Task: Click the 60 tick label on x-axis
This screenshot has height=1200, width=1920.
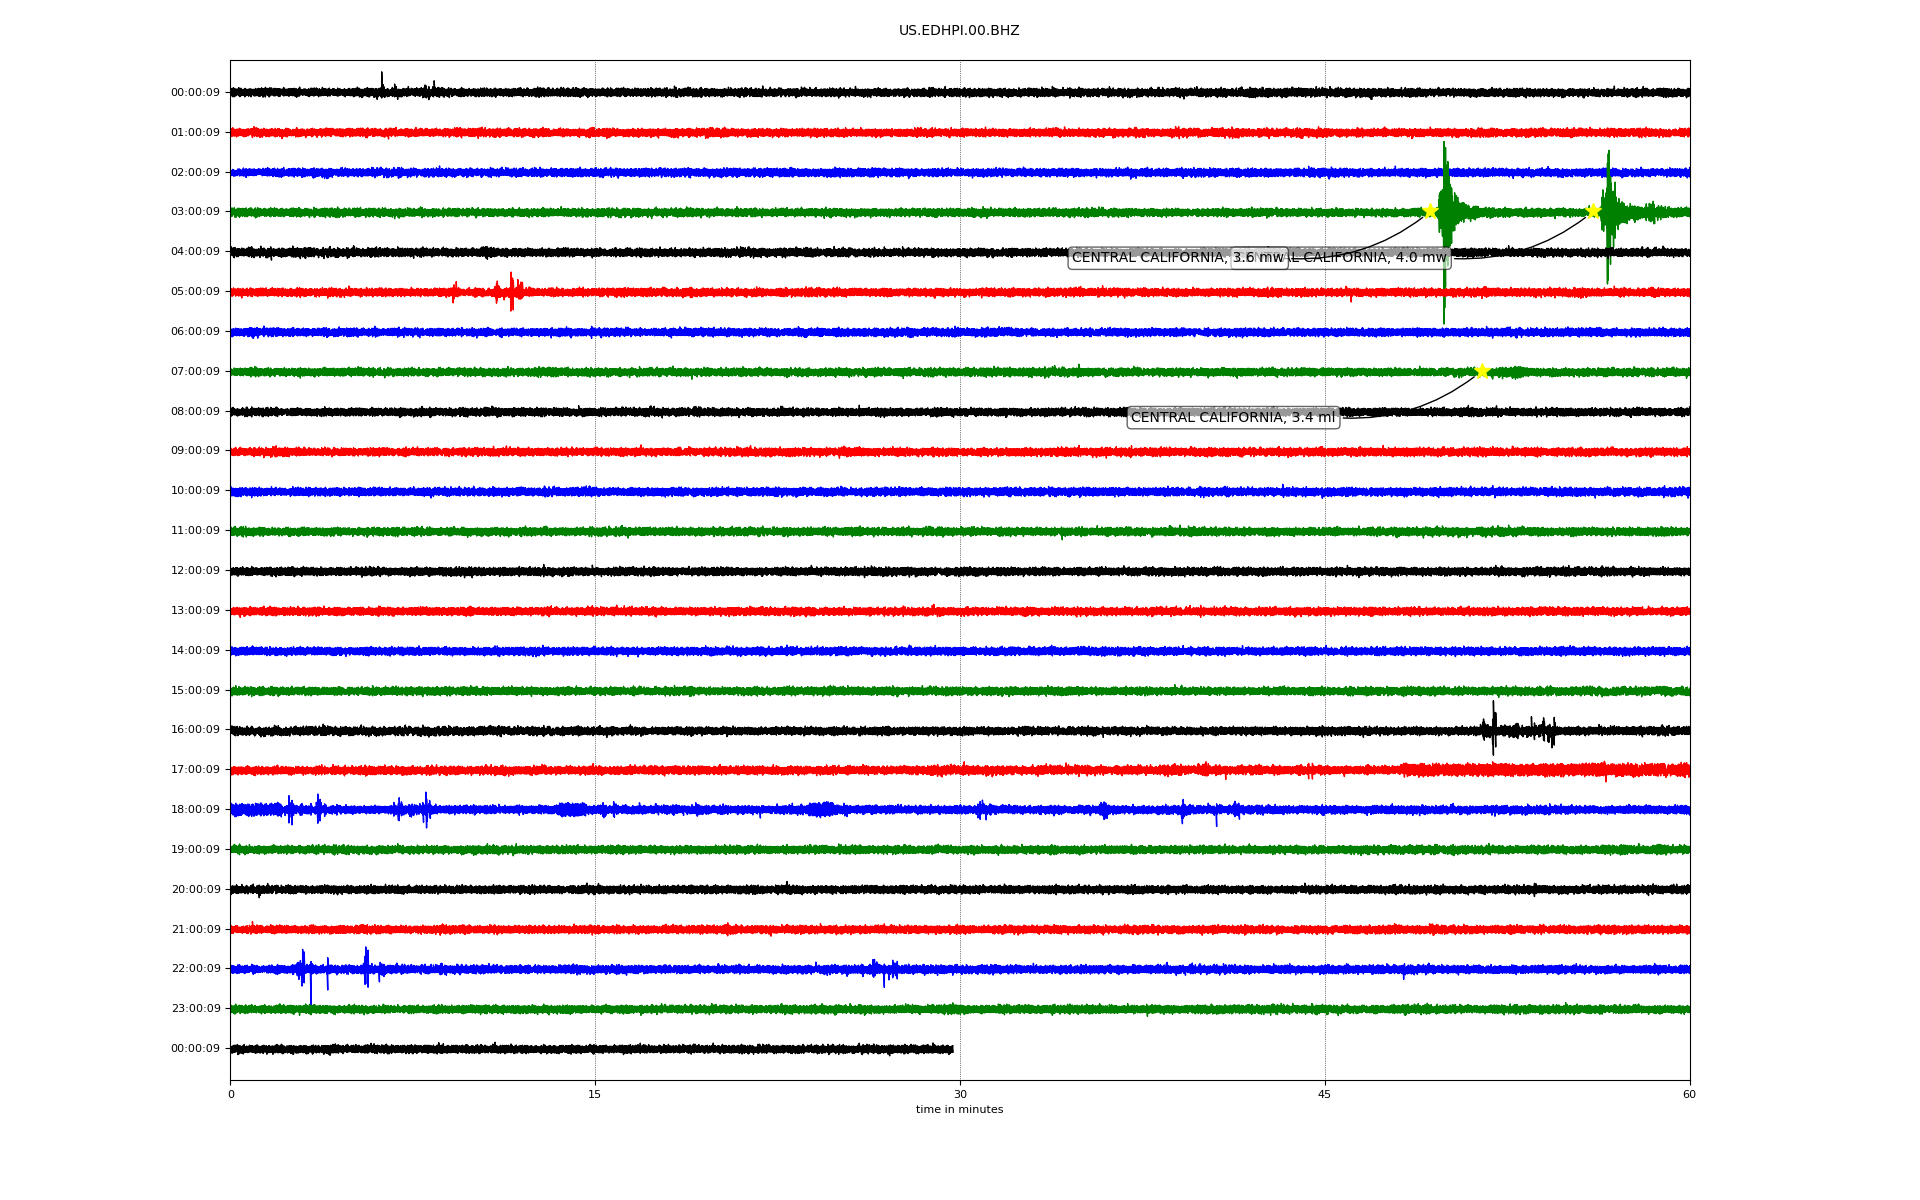Action: [1689, 1094]
